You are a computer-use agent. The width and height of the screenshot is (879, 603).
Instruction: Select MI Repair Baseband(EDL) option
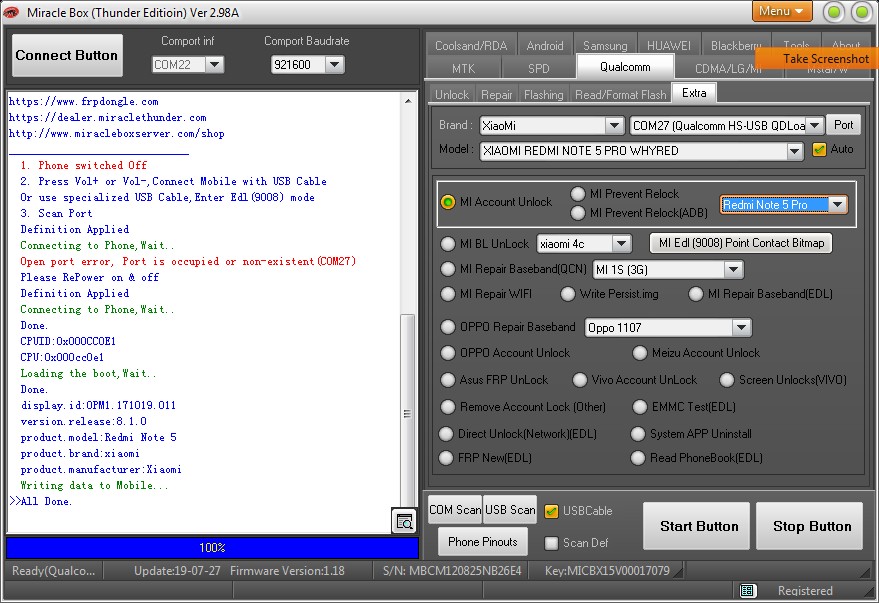(696, 294)
